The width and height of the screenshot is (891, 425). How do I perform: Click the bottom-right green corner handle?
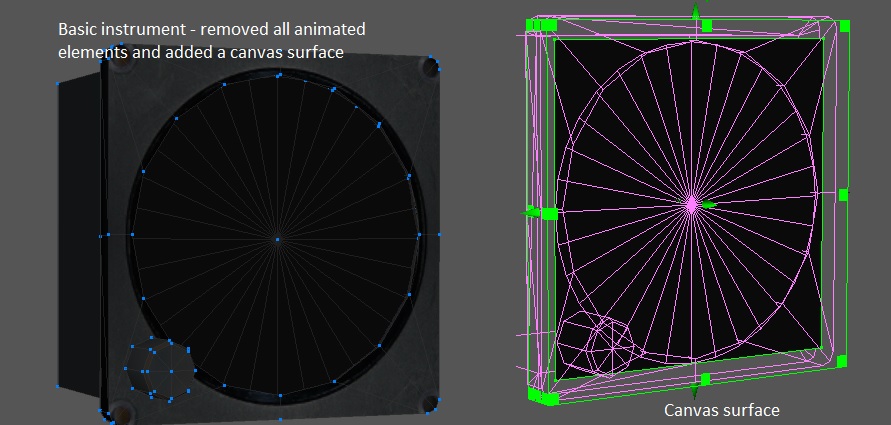pos(844,361)
